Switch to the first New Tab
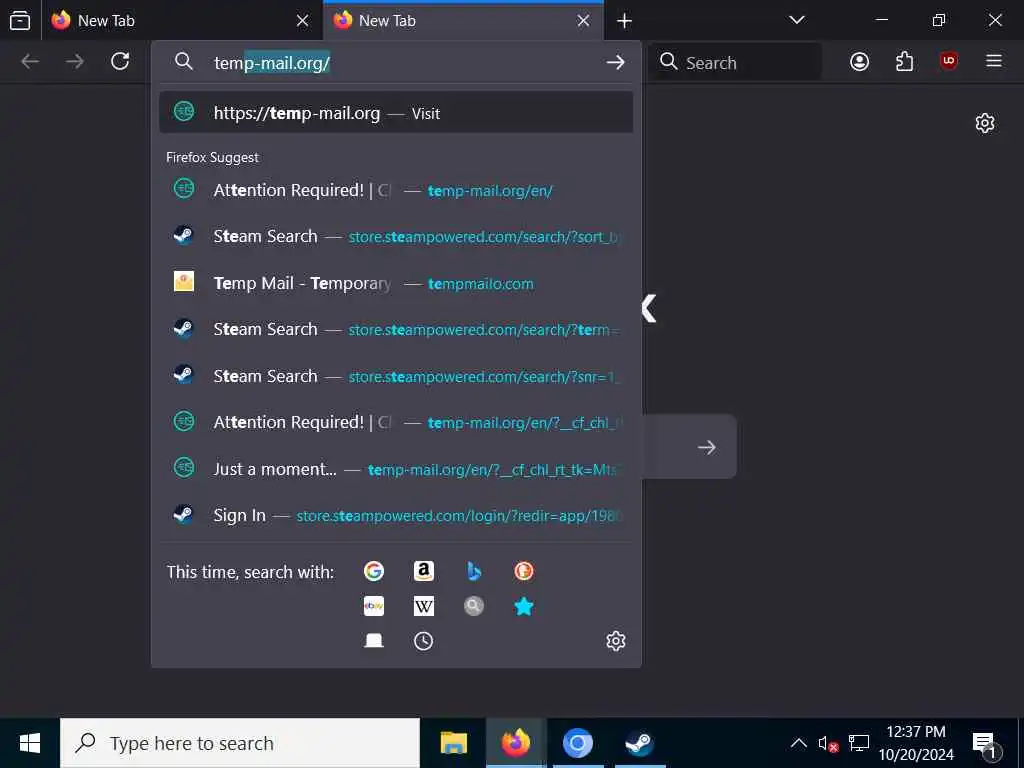This screenshot has height=768, width=1024. (182, 21)
